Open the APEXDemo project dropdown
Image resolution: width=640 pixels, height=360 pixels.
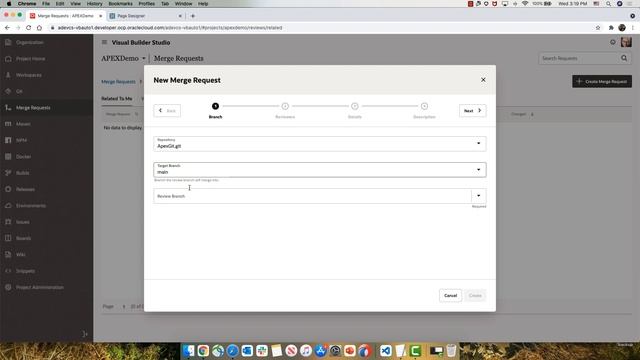point(123,58)
